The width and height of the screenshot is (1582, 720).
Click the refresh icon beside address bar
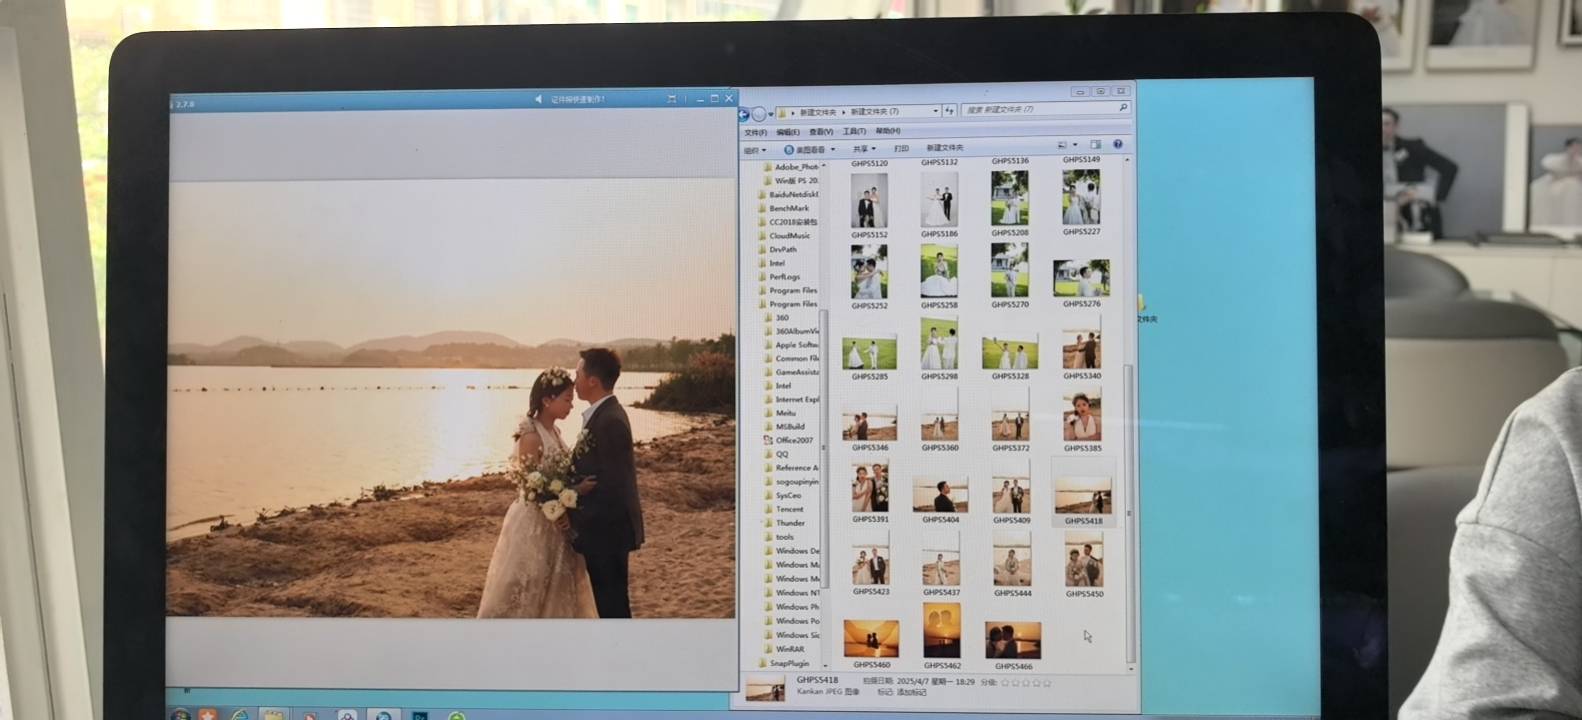click(950, 111)
